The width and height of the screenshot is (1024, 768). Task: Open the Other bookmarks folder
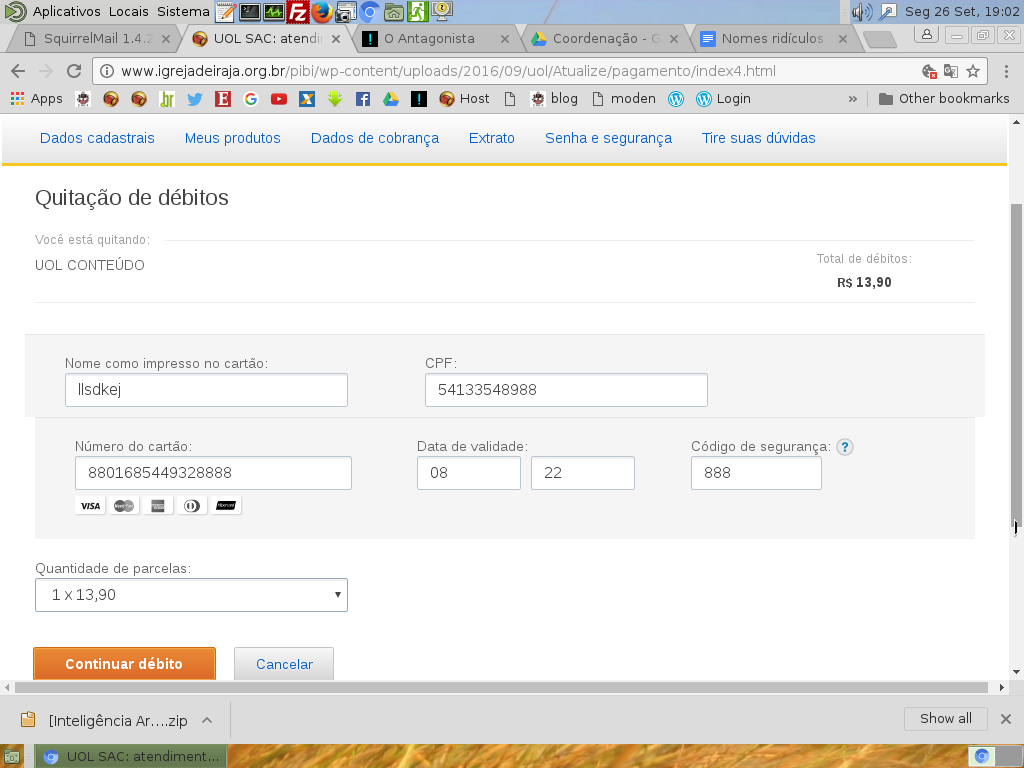point(944,99)
